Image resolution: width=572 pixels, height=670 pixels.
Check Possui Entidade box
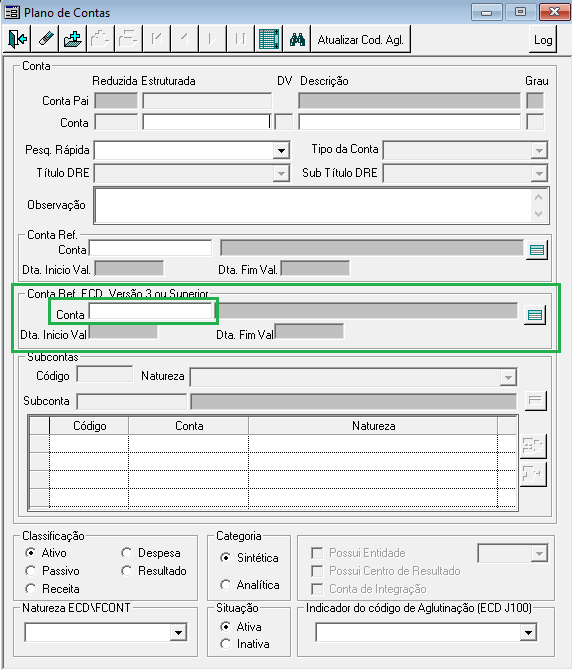click(x=317, y=553)
